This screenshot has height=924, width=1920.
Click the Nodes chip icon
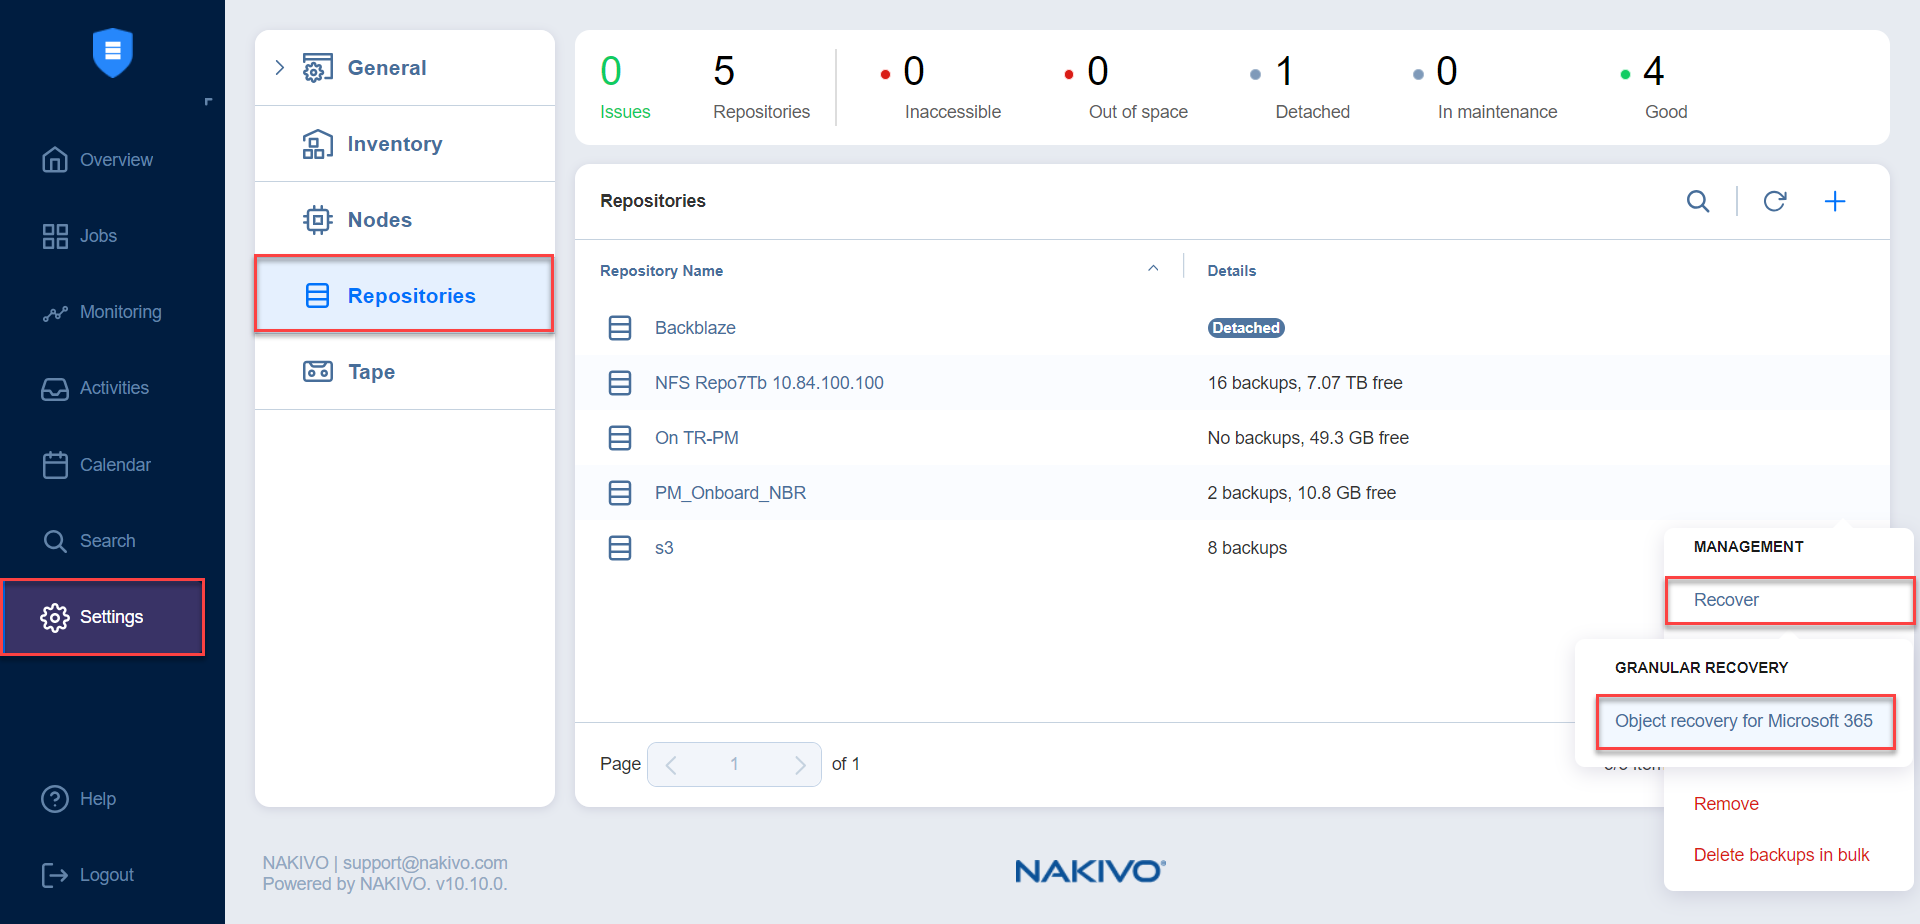click(318, 220)
